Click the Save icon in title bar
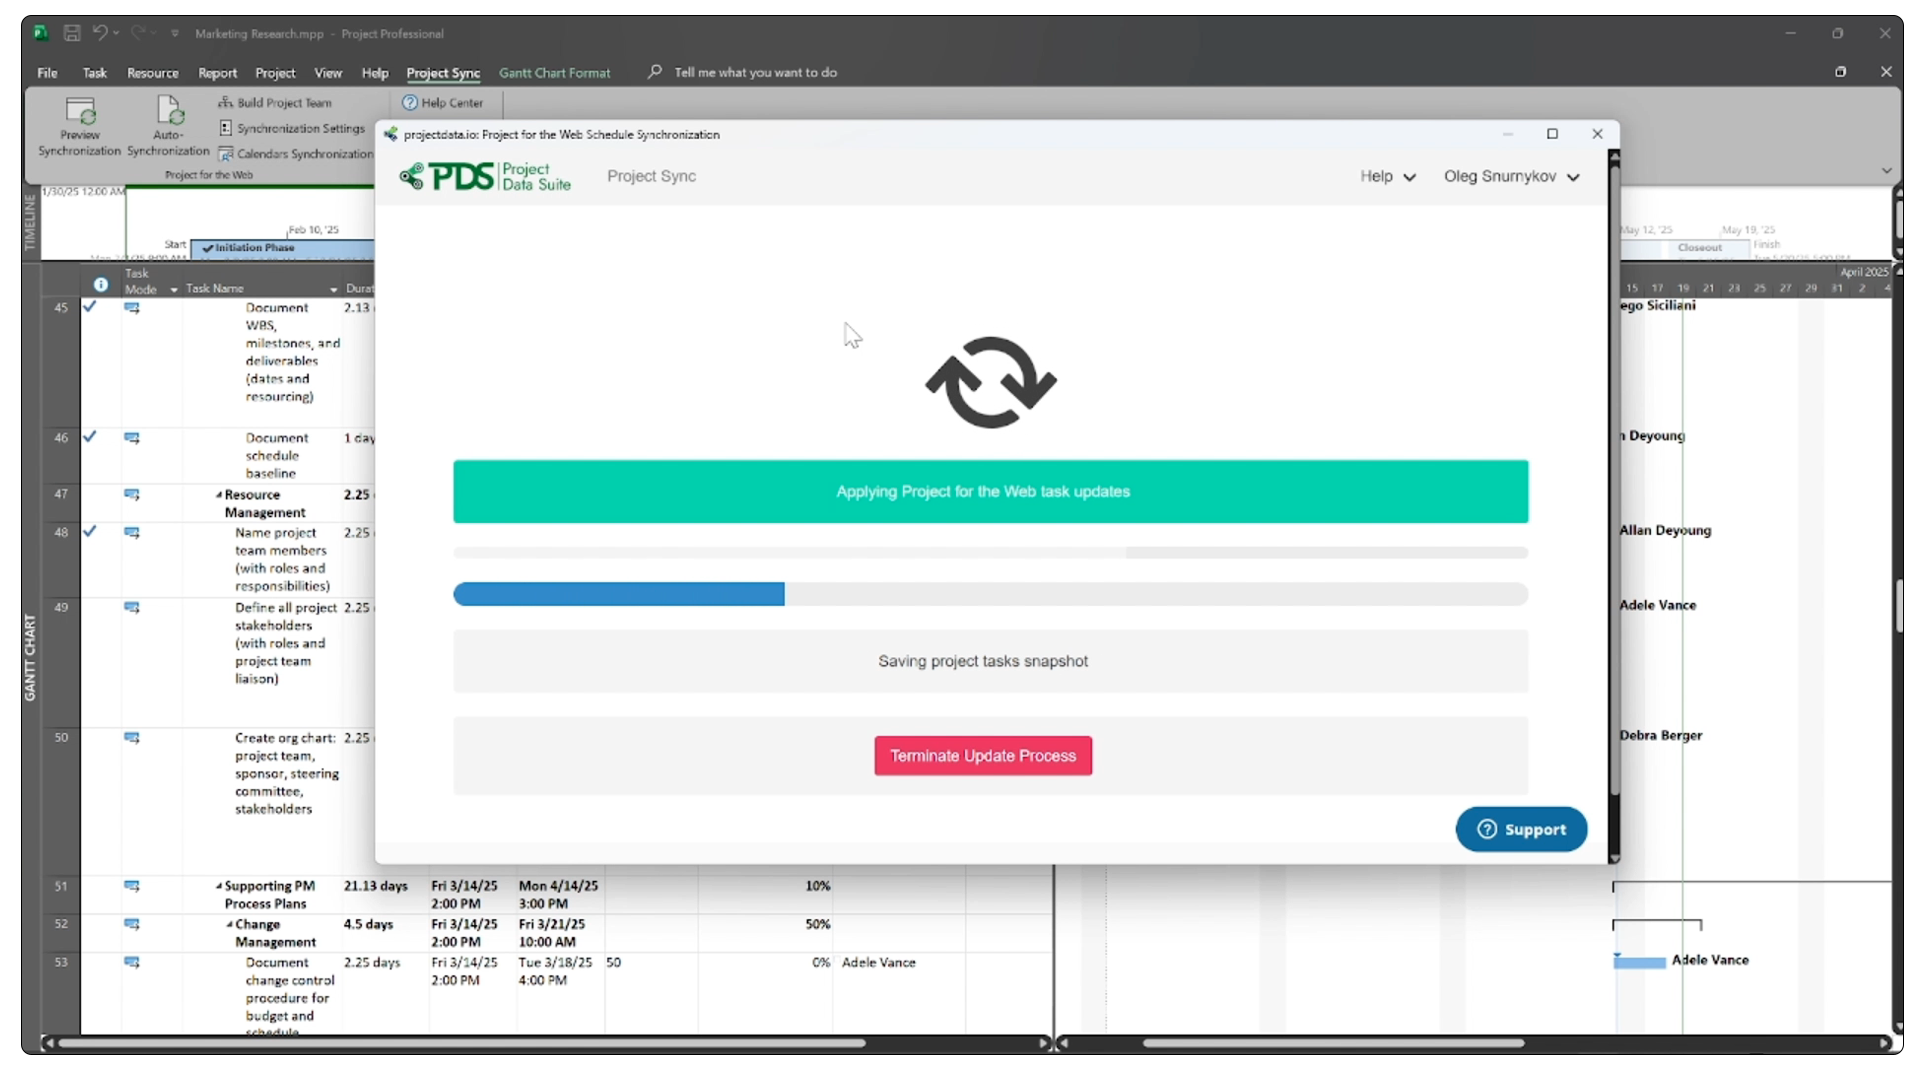 coord(72,33)
